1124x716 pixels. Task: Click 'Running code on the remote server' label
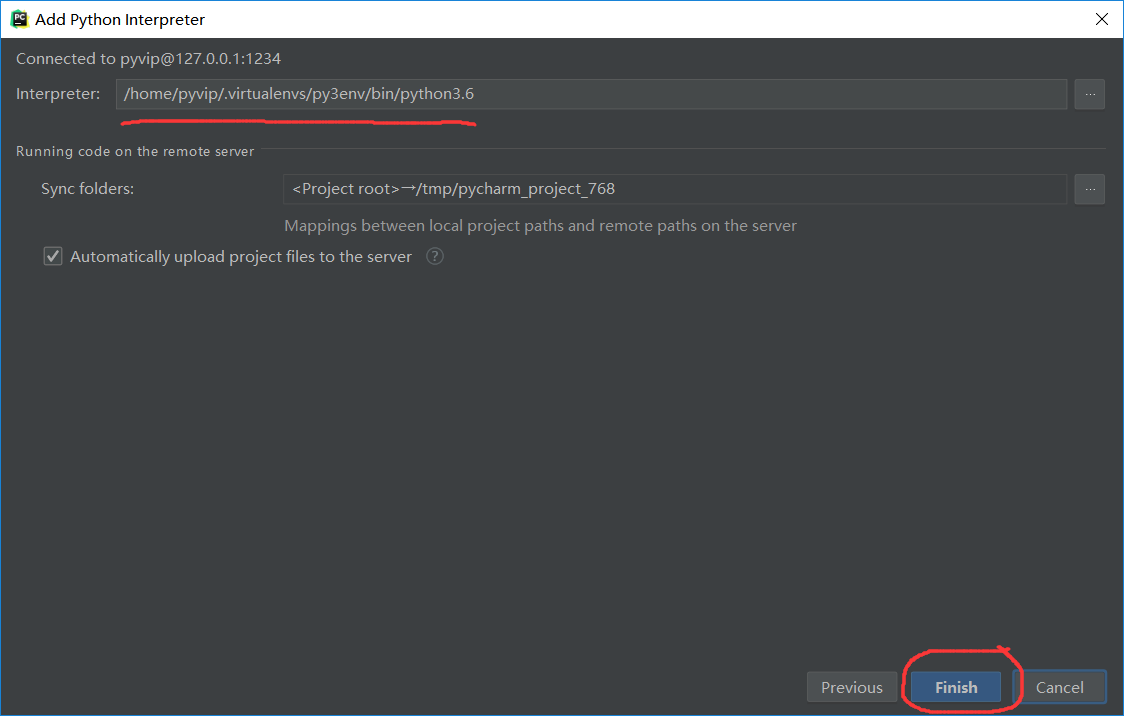click(135, 151)
